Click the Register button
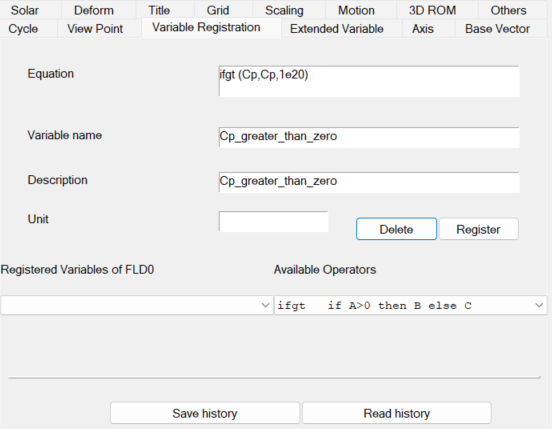 pos(478,229)
